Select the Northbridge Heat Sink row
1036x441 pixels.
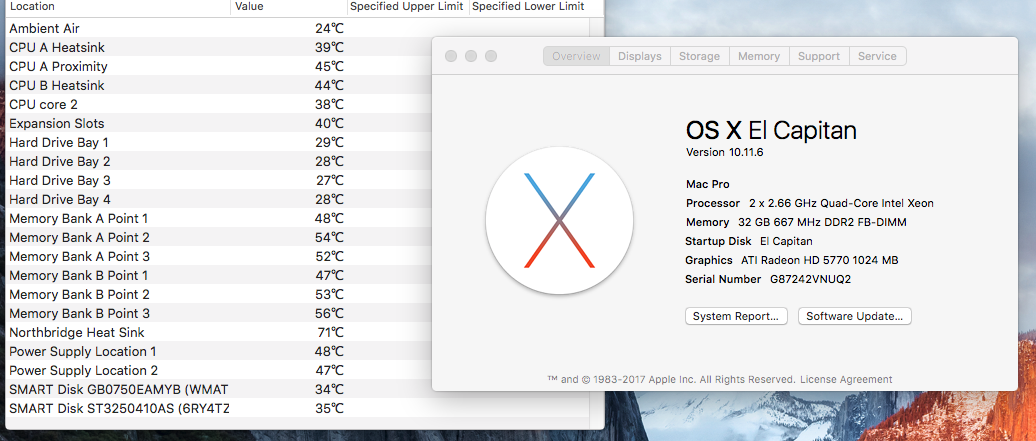click(219, 333)
